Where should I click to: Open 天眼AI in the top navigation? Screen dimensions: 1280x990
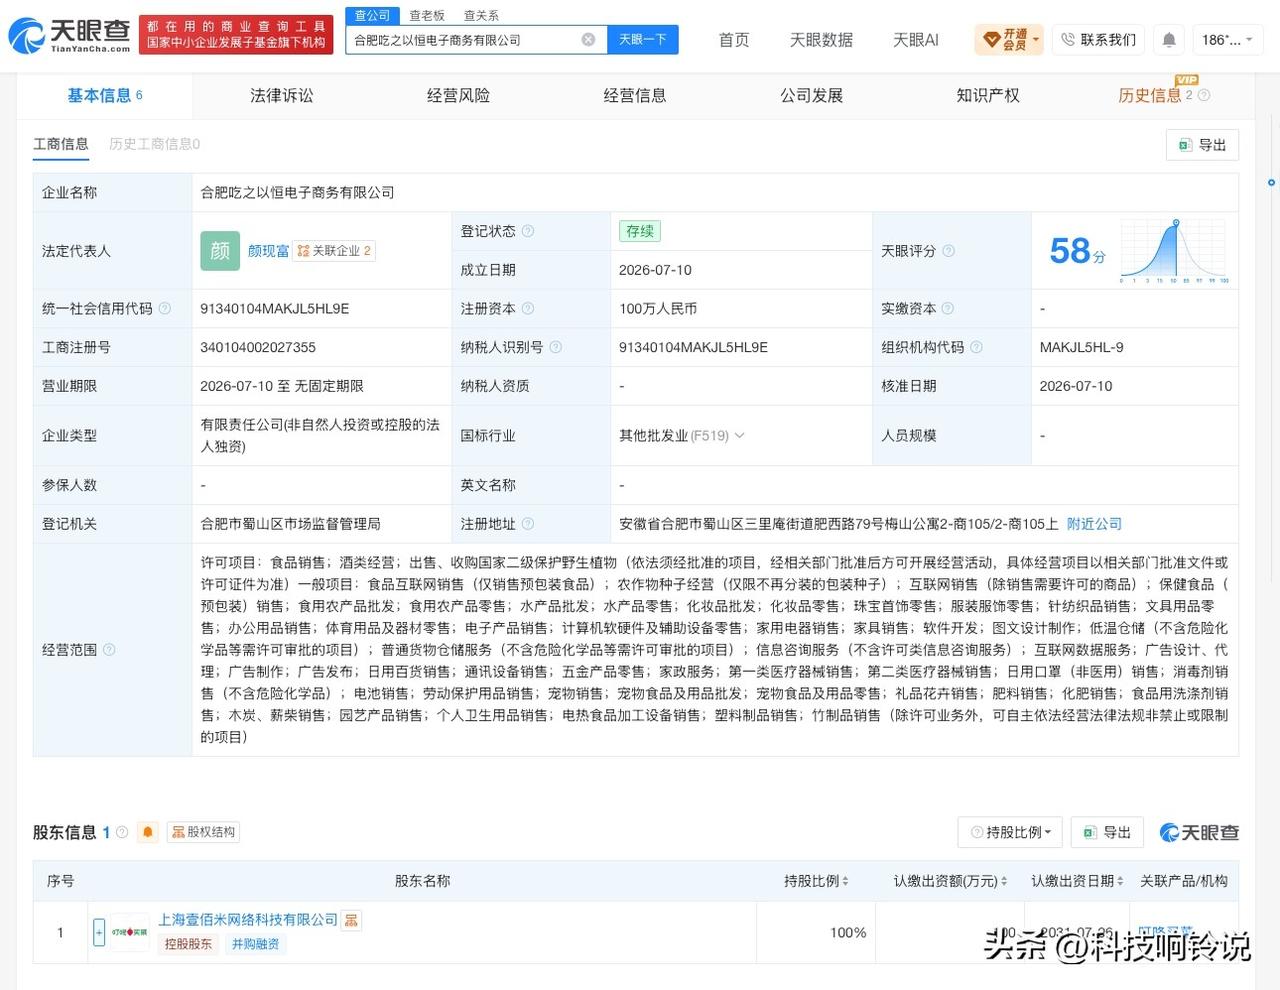pos(916,40)
